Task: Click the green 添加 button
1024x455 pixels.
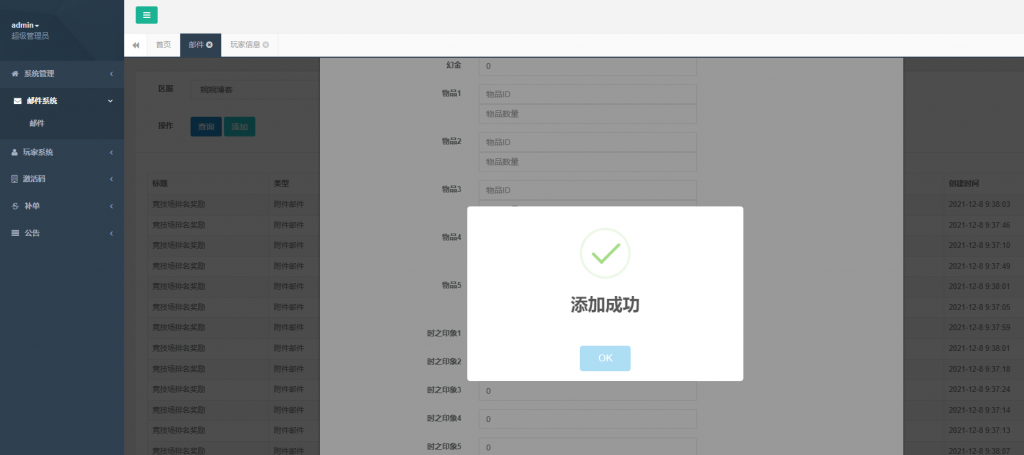Action: [239, 127]
